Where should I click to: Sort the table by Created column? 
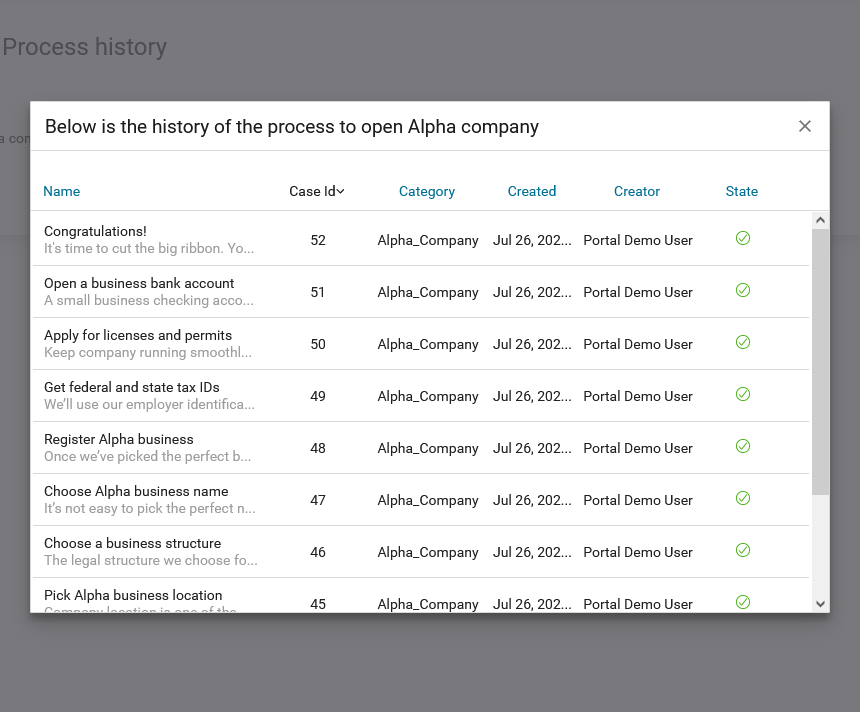pyautogui.click(x=531, y=191)
